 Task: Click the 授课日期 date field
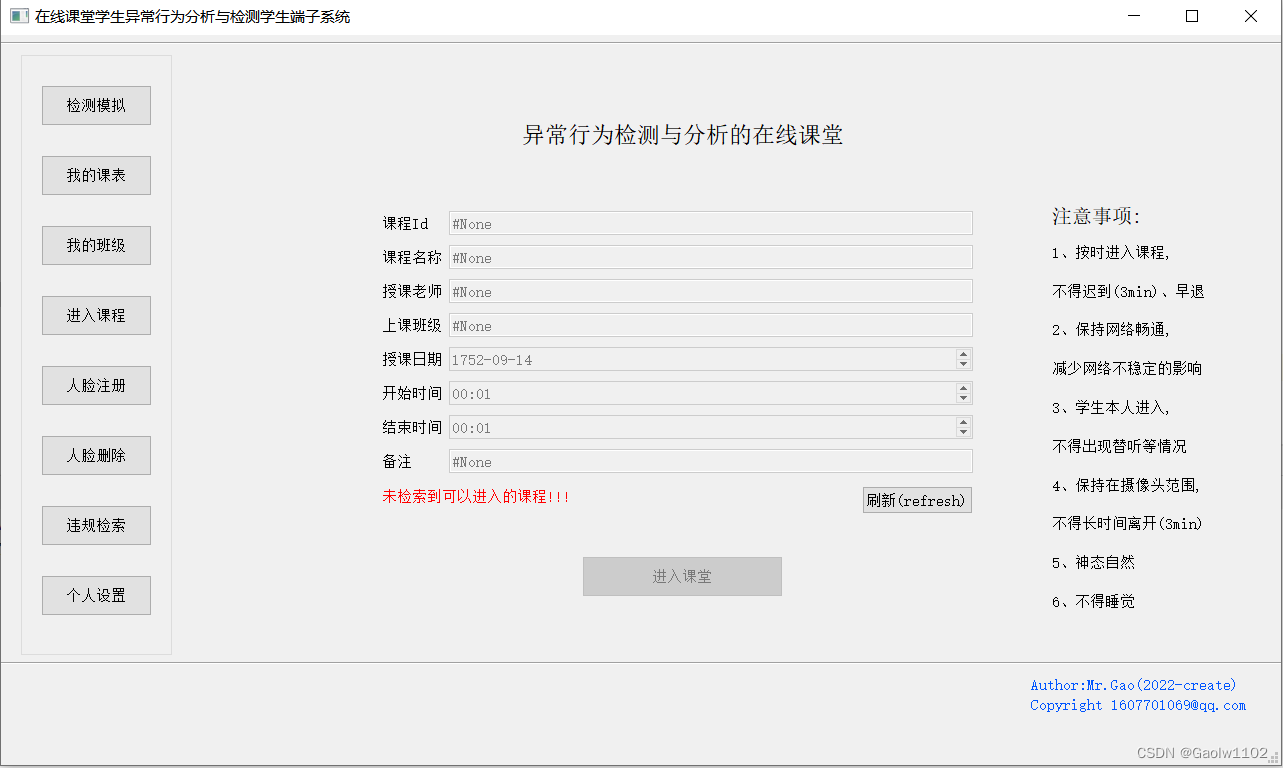click(710, 359)
